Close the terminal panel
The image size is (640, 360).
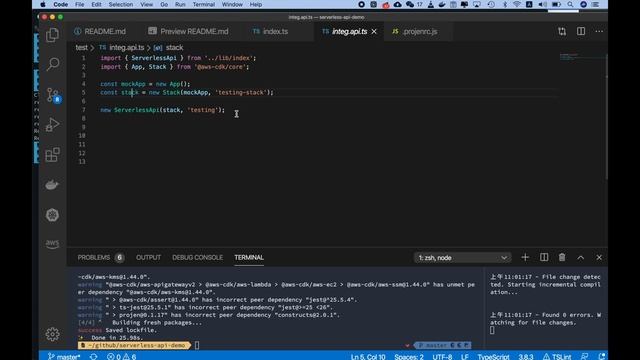[x=599, y=258]
